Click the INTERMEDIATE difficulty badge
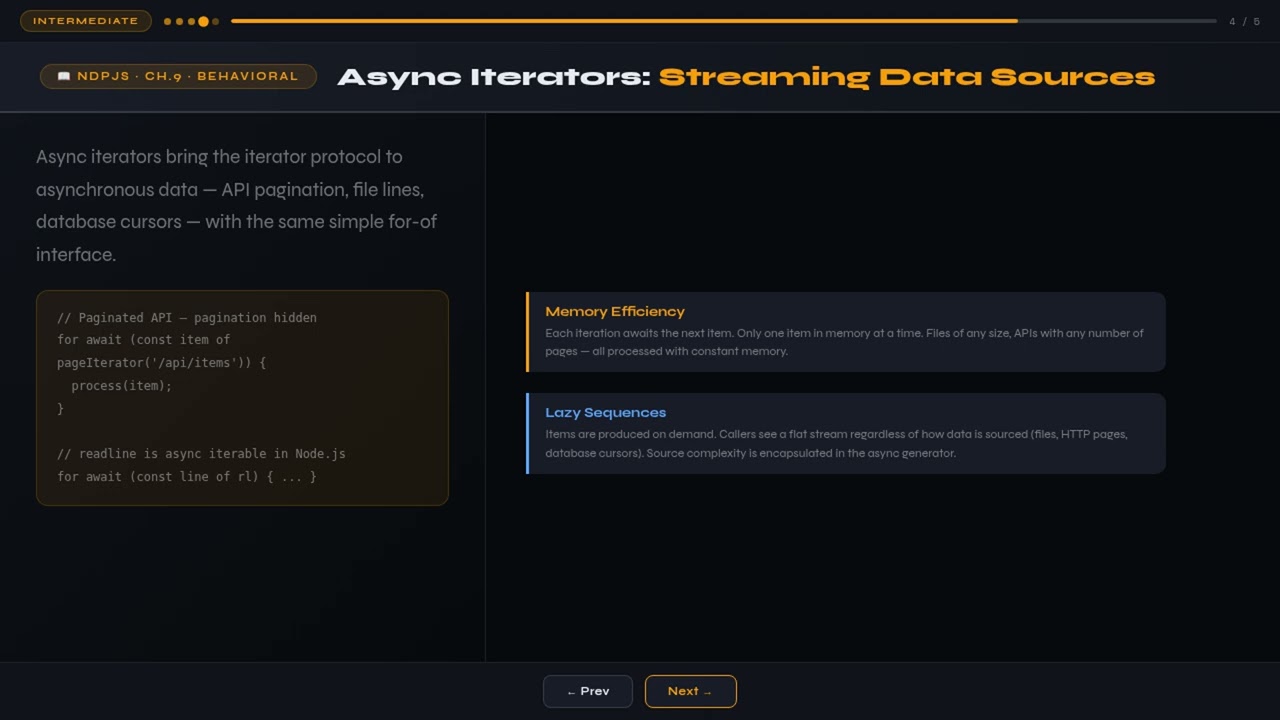 point(86,21)
